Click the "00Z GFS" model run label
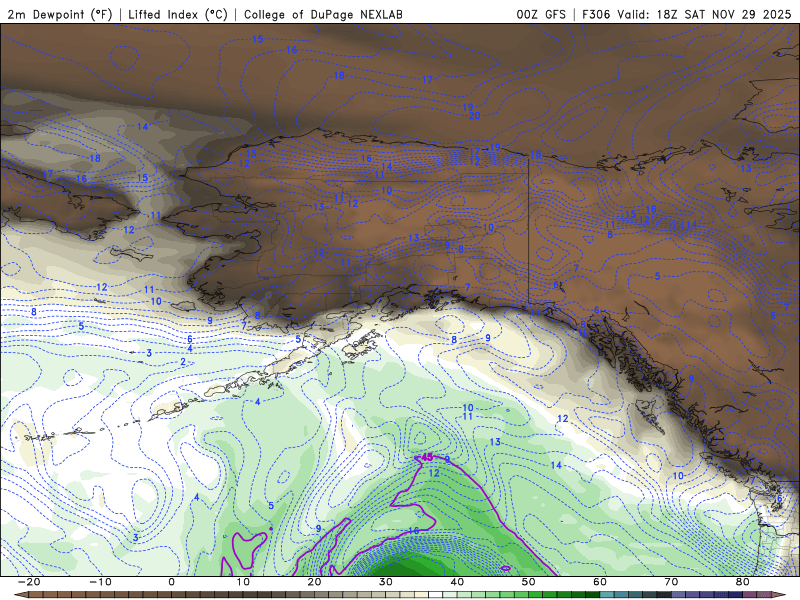This screenshot has height=600, width=800. tap(541, 14)
